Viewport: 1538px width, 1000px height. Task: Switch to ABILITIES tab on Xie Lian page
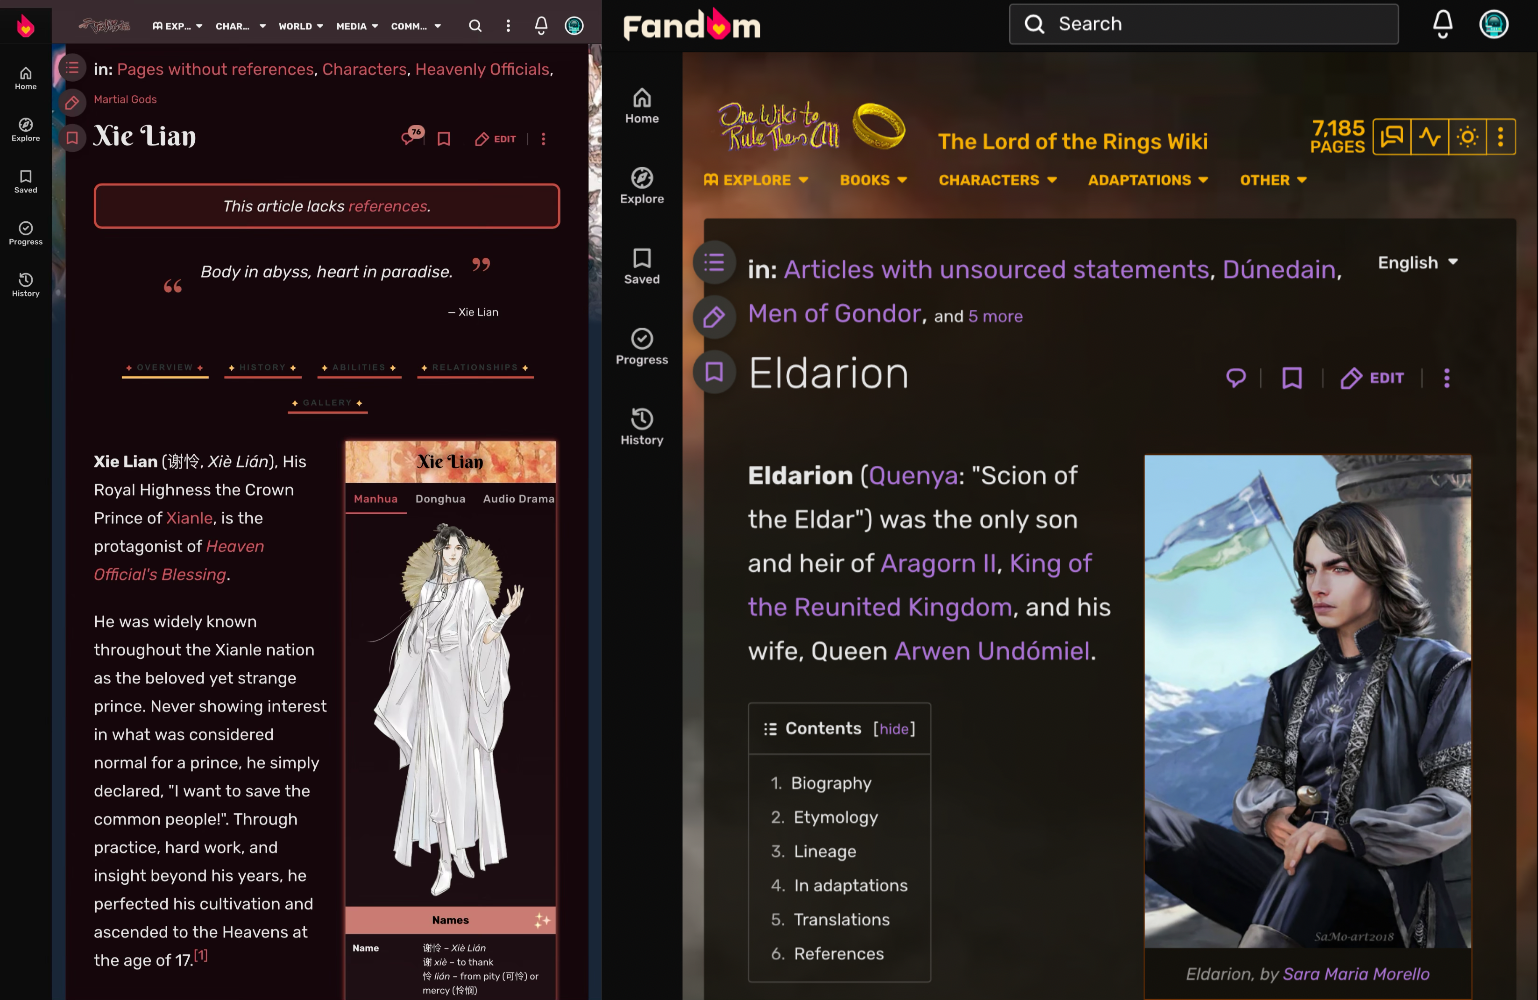click(x=359, y=368)
